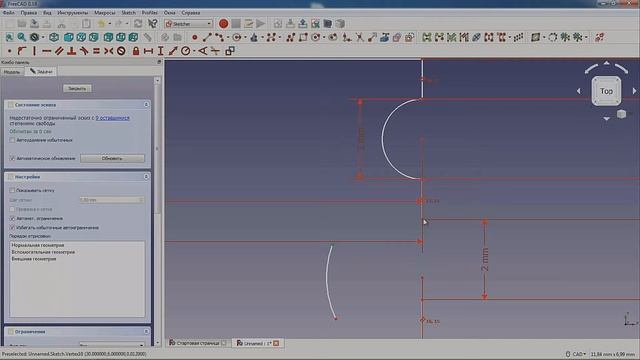Apply the angle constraint
Viewport: 640px width, 360px height.
click(203, 51)
